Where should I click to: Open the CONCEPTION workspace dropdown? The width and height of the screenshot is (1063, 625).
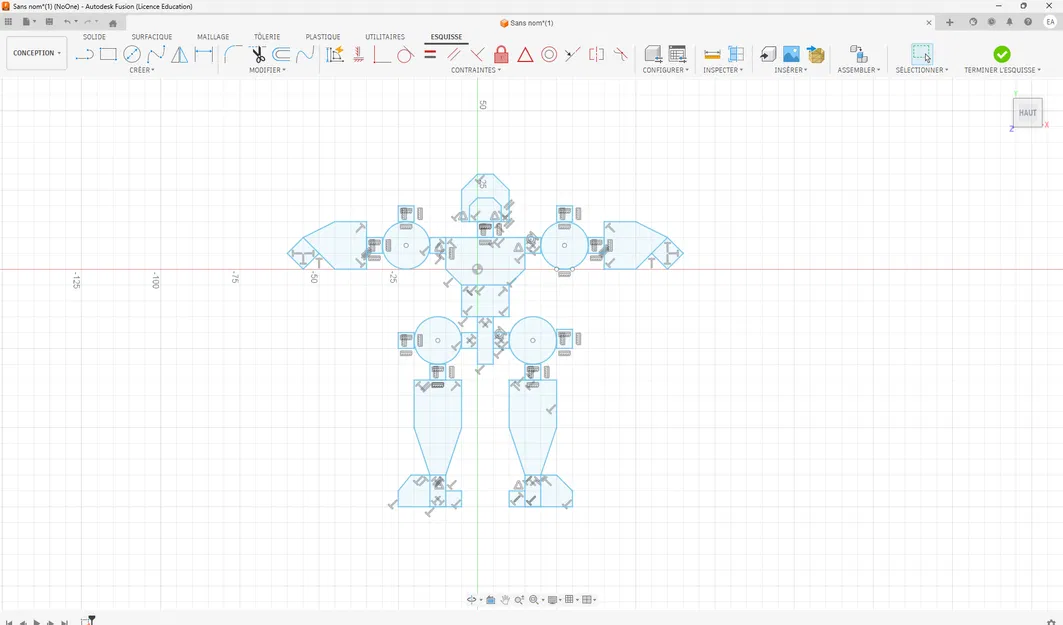coord(37,53)
